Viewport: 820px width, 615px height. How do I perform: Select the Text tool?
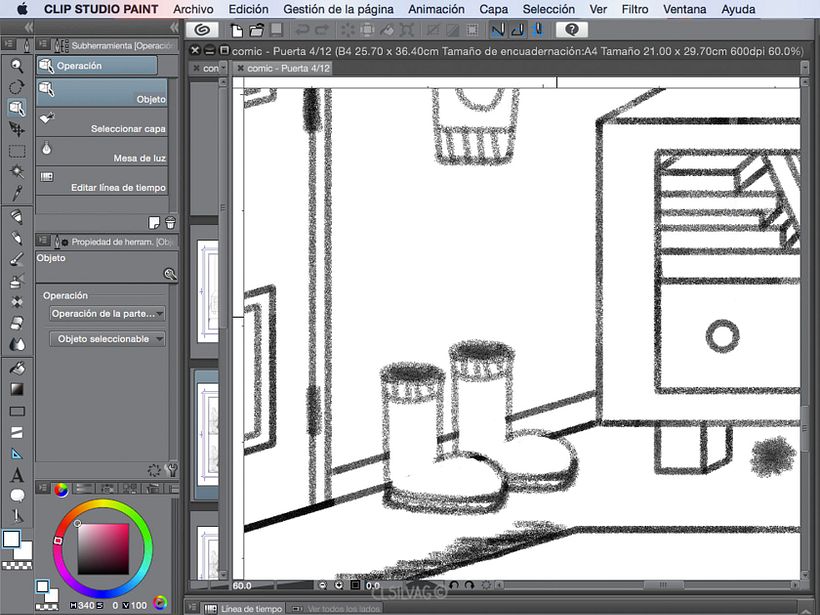17,475
